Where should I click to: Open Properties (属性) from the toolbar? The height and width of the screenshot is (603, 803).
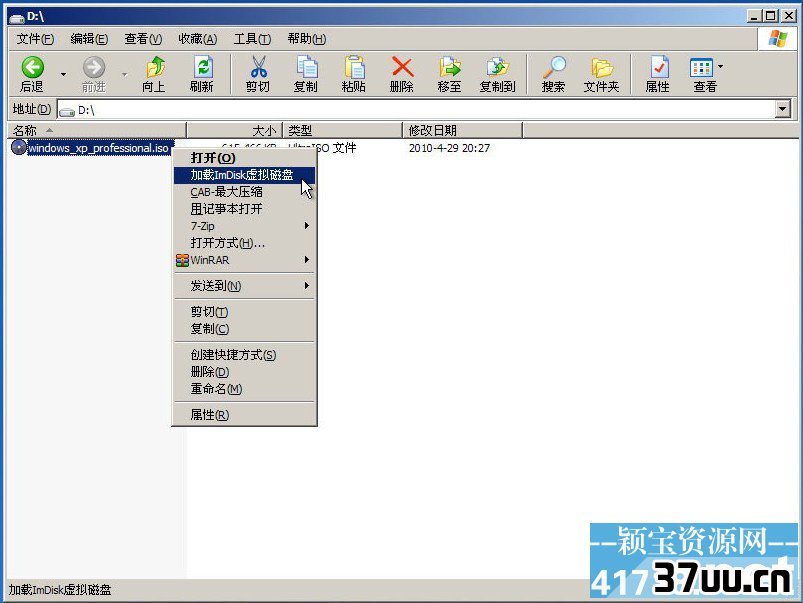(x=658, y=67)
